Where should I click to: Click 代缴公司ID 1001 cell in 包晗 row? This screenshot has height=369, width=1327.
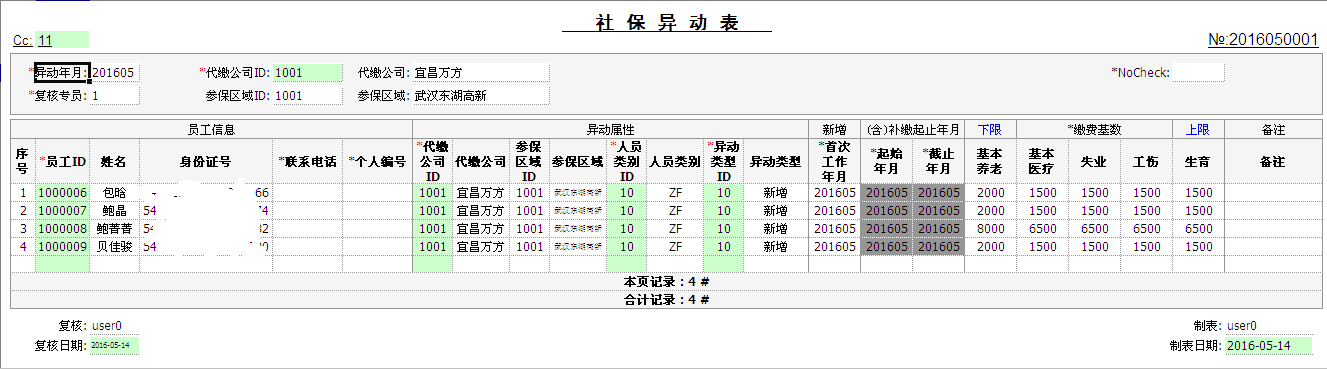432,193
